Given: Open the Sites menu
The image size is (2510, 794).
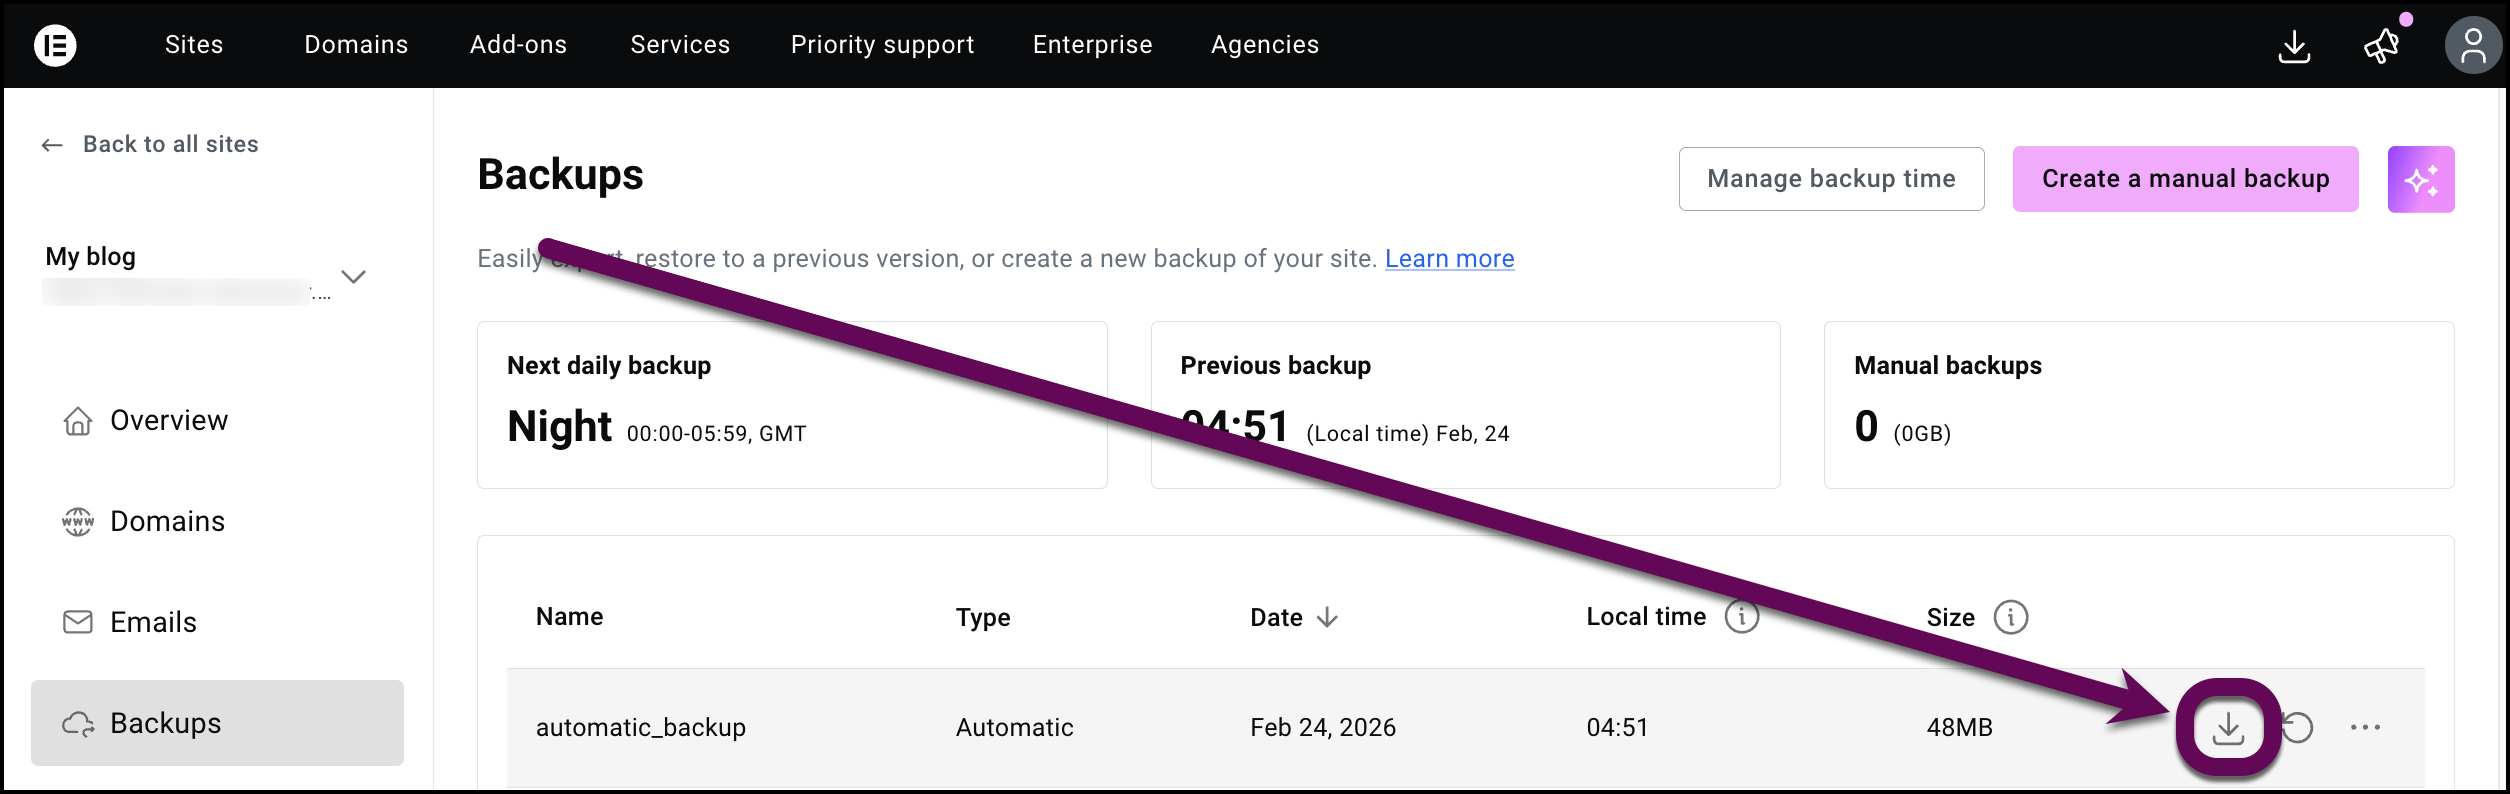Looking at the screenshot, I should tap(194, 45).
